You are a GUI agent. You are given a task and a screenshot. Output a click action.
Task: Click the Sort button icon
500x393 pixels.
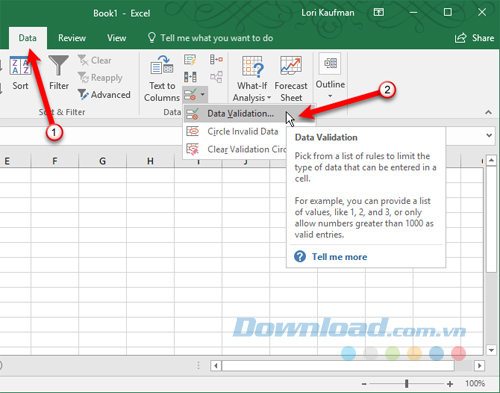point(20,66)
